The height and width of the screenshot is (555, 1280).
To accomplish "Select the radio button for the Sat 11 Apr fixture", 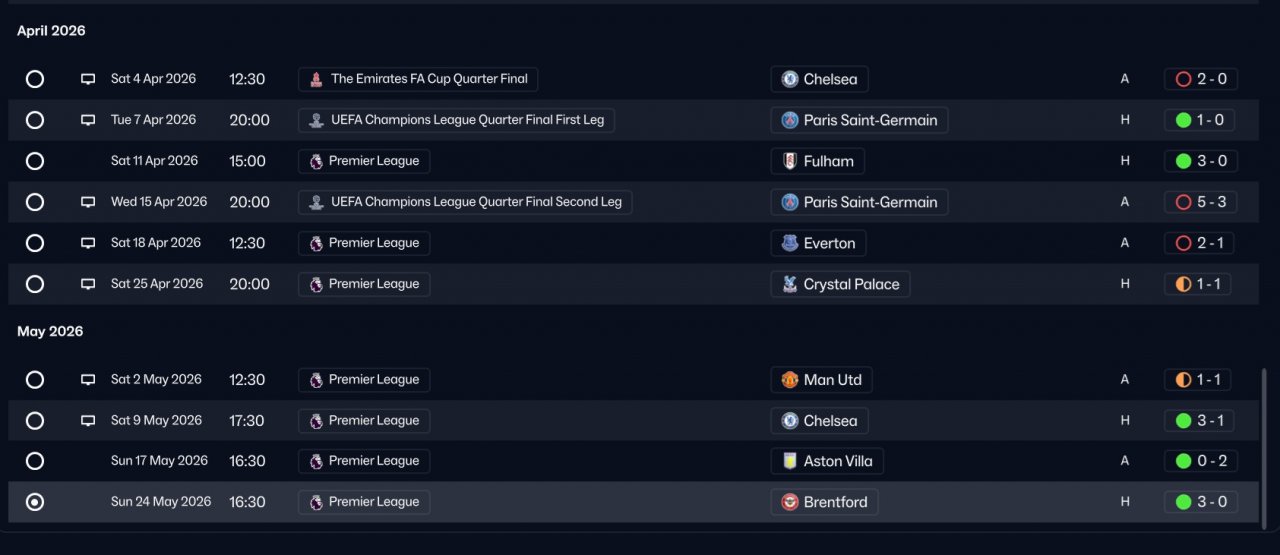I will point(35,161).
